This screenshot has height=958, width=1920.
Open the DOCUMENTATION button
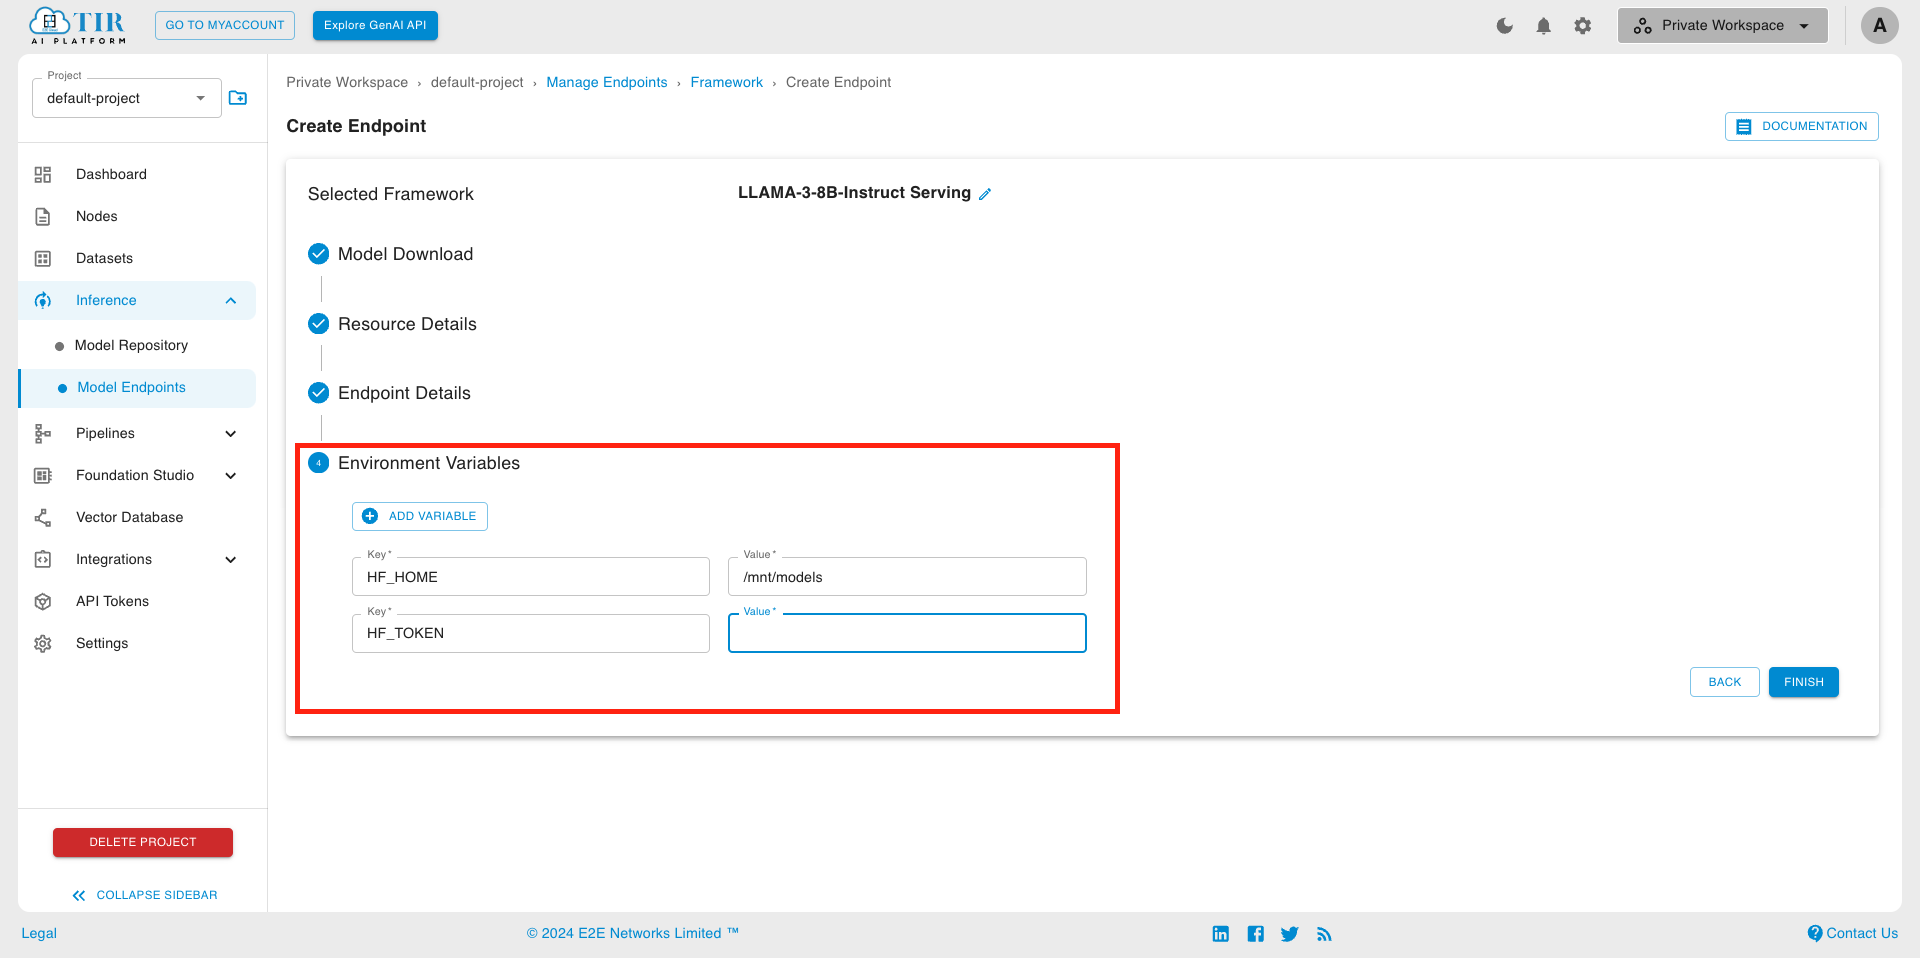1801,127
